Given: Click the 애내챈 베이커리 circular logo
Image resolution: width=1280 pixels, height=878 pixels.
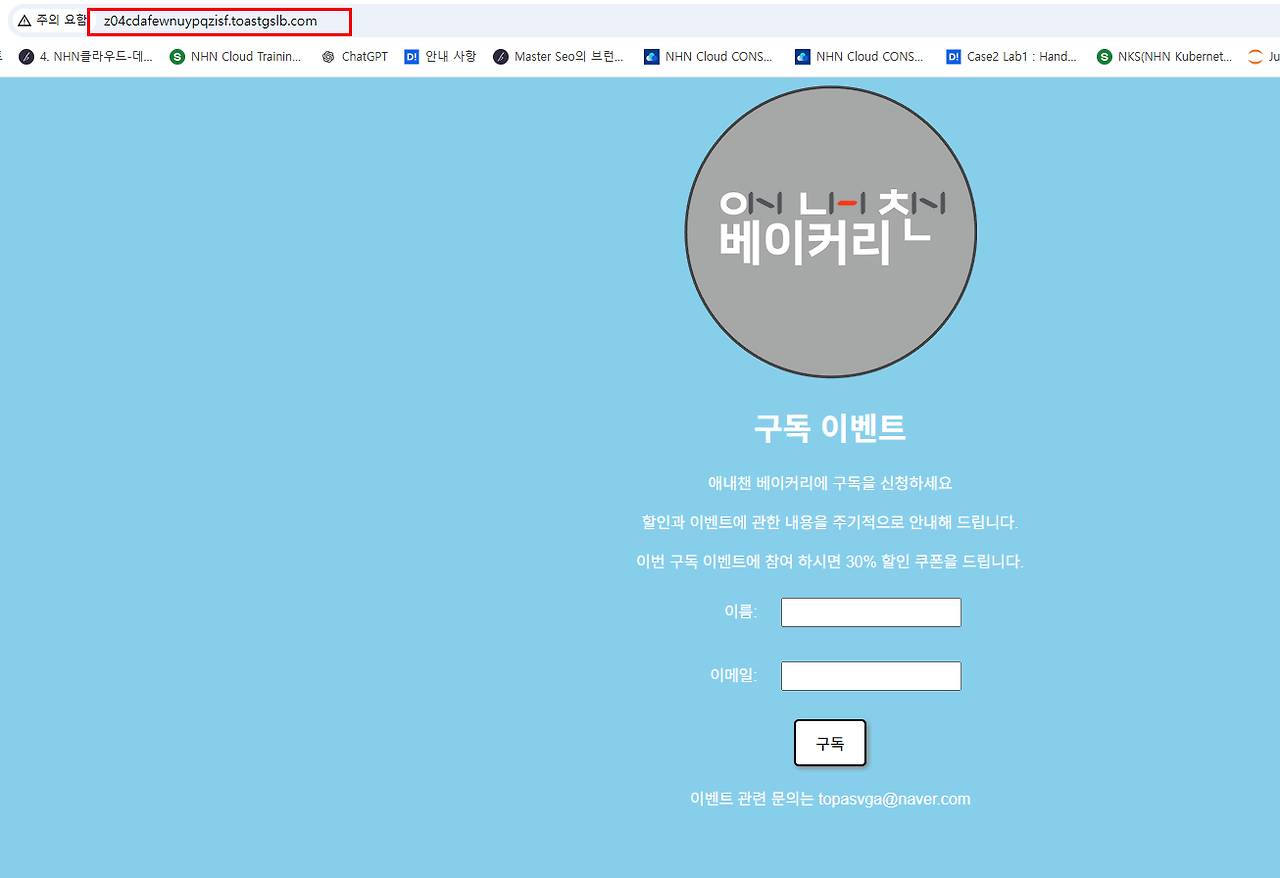Looking at the screenshot, I should point(830,232).
